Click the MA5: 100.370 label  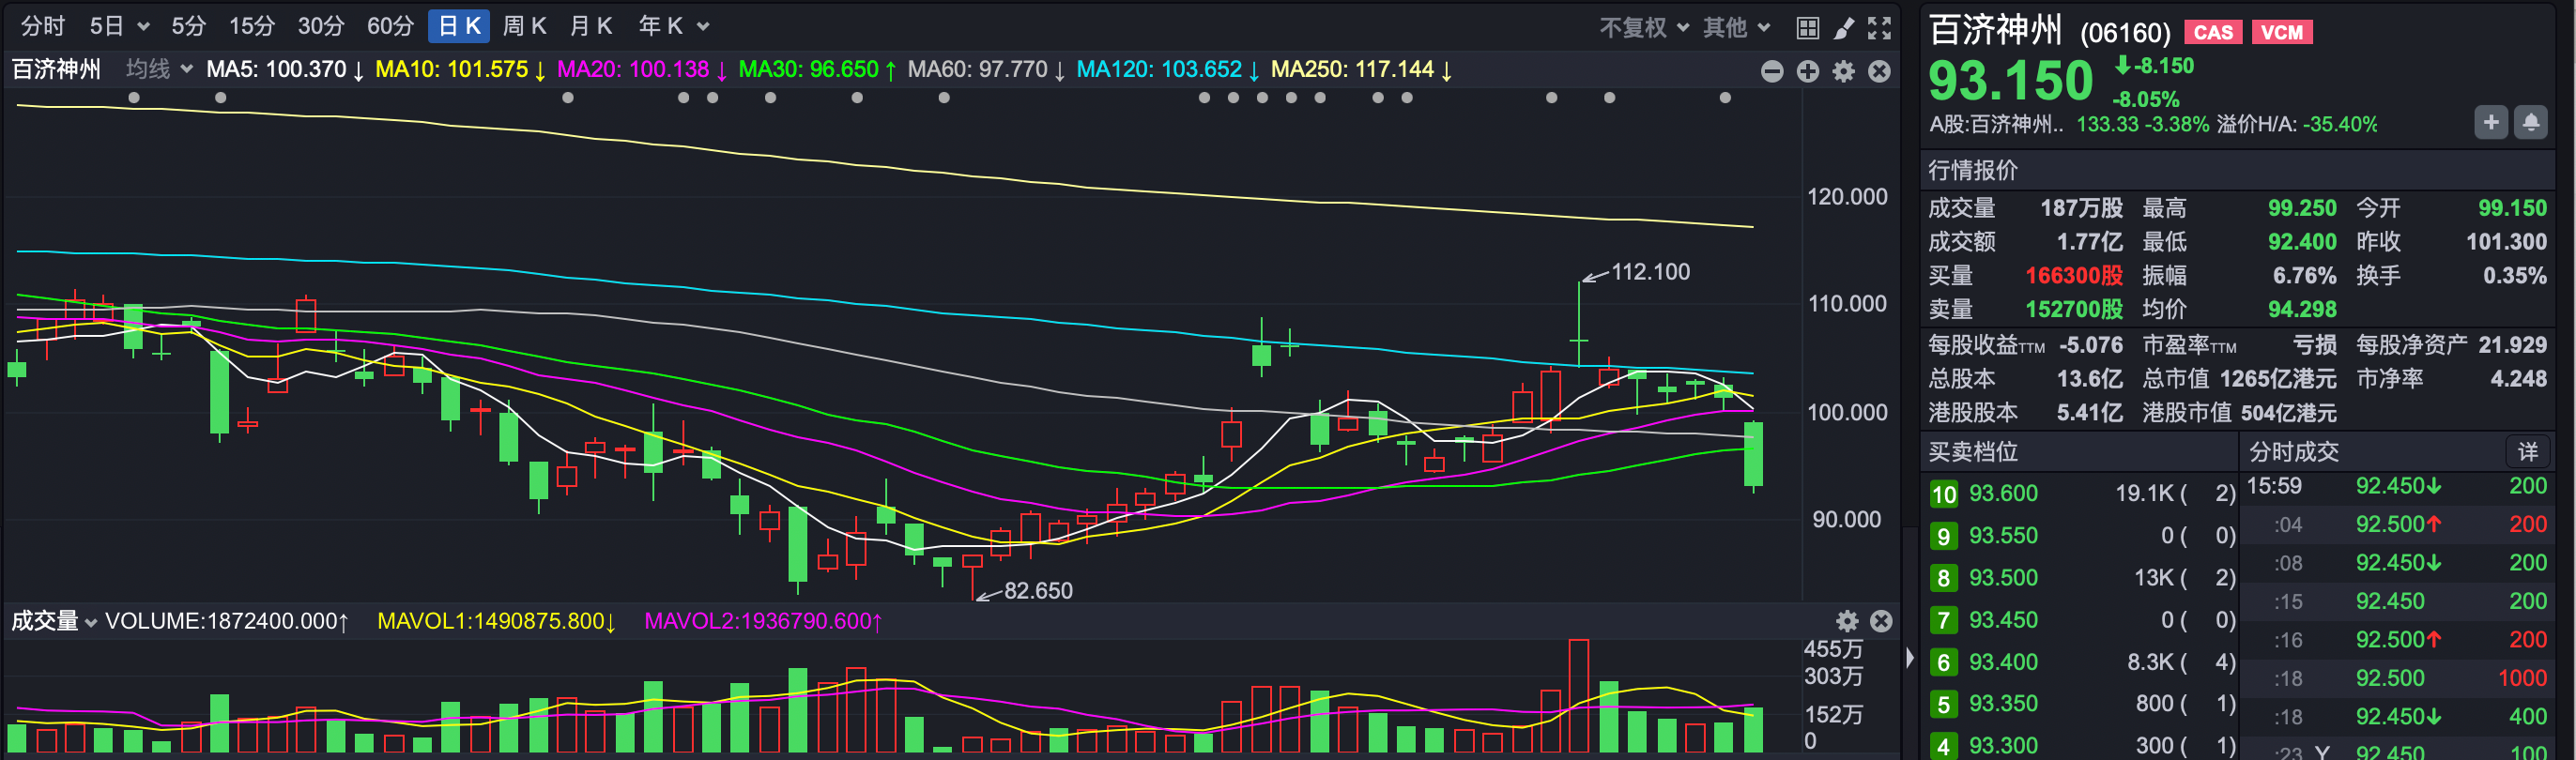[285, 69]
